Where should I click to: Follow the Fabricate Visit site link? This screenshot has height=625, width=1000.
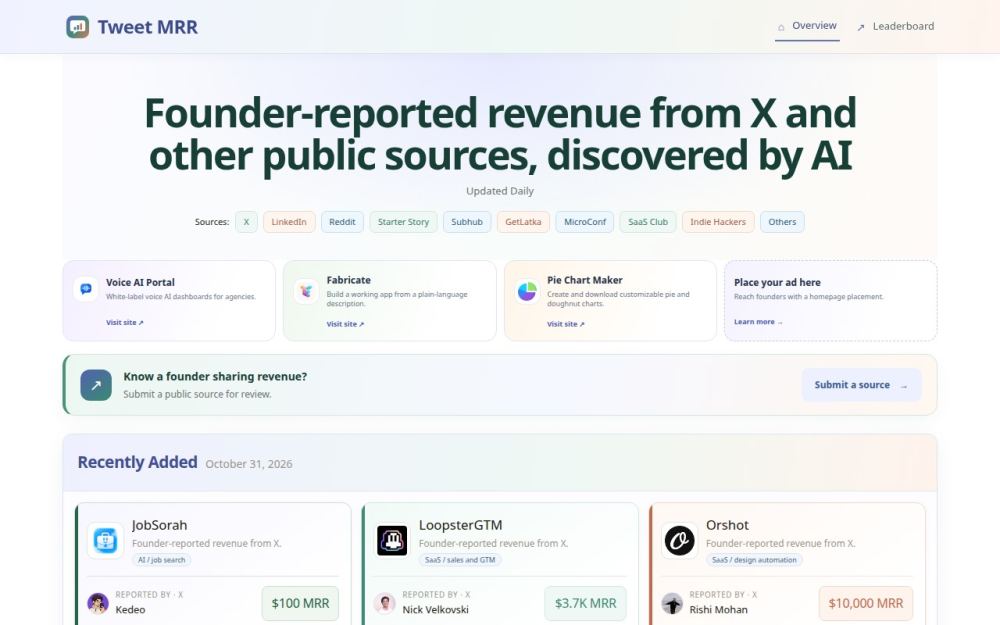point(345,324)
